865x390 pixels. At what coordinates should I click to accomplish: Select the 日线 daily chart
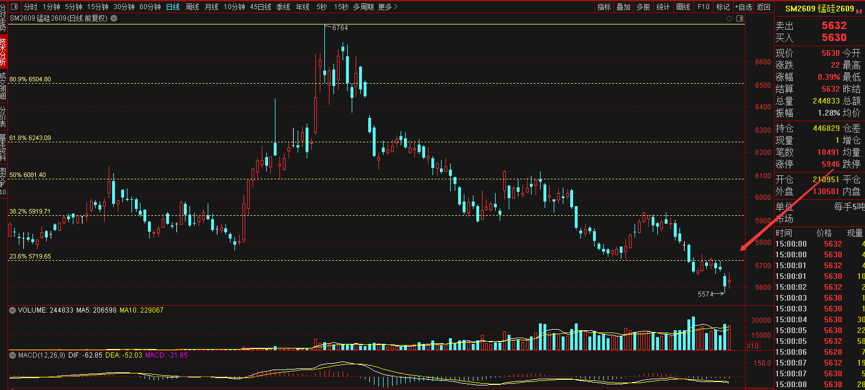pos(173,7)
